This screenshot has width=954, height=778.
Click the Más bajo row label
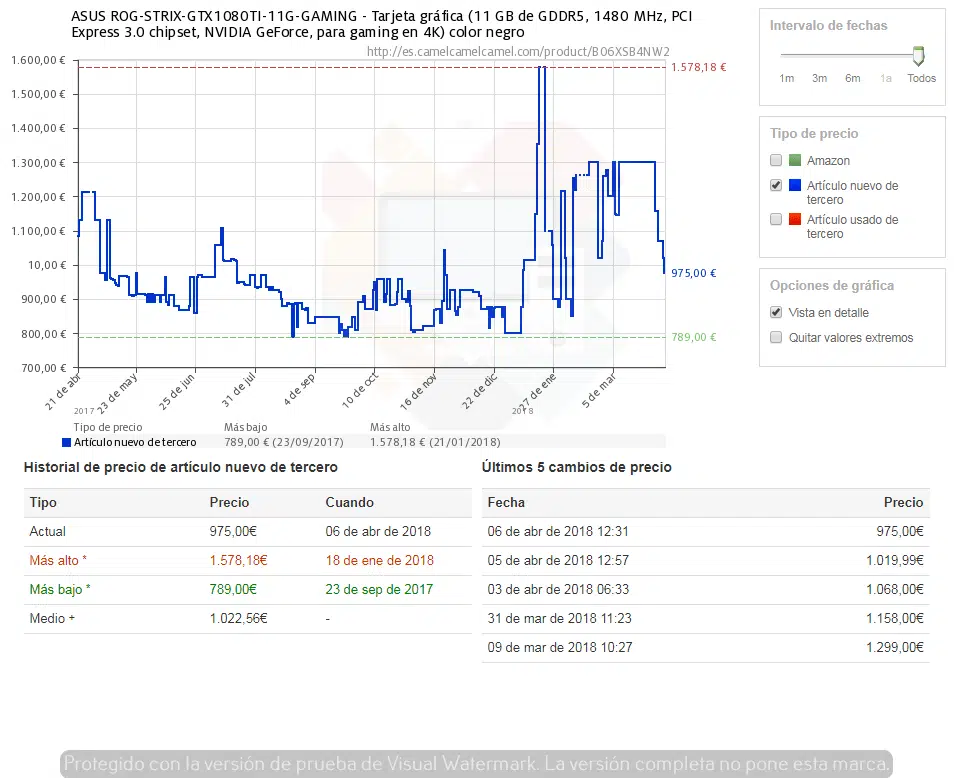coord(60,589)
